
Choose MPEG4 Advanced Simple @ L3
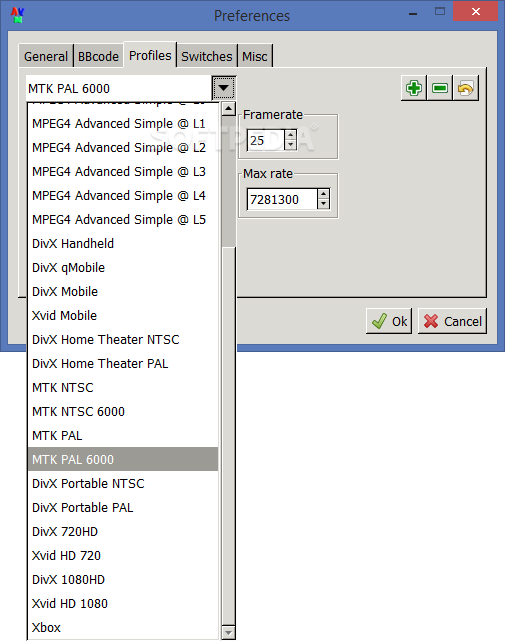(x=123, y=172)
